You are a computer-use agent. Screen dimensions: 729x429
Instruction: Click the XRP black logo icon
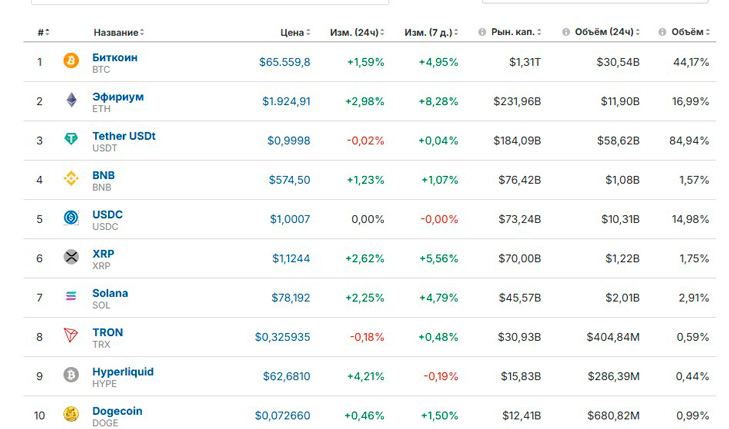pos(71,257)
